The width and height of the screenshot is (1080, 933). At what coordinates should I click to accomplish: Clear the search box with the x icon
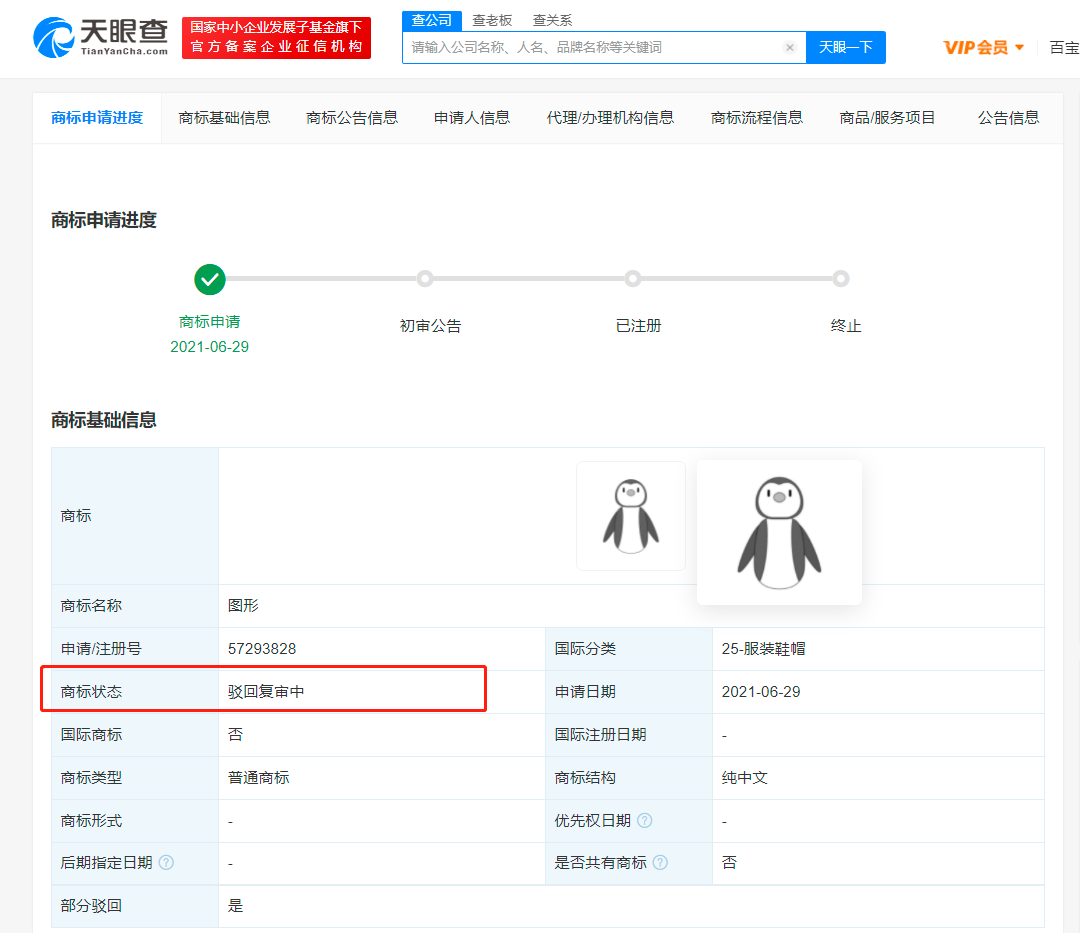[790, 48]
